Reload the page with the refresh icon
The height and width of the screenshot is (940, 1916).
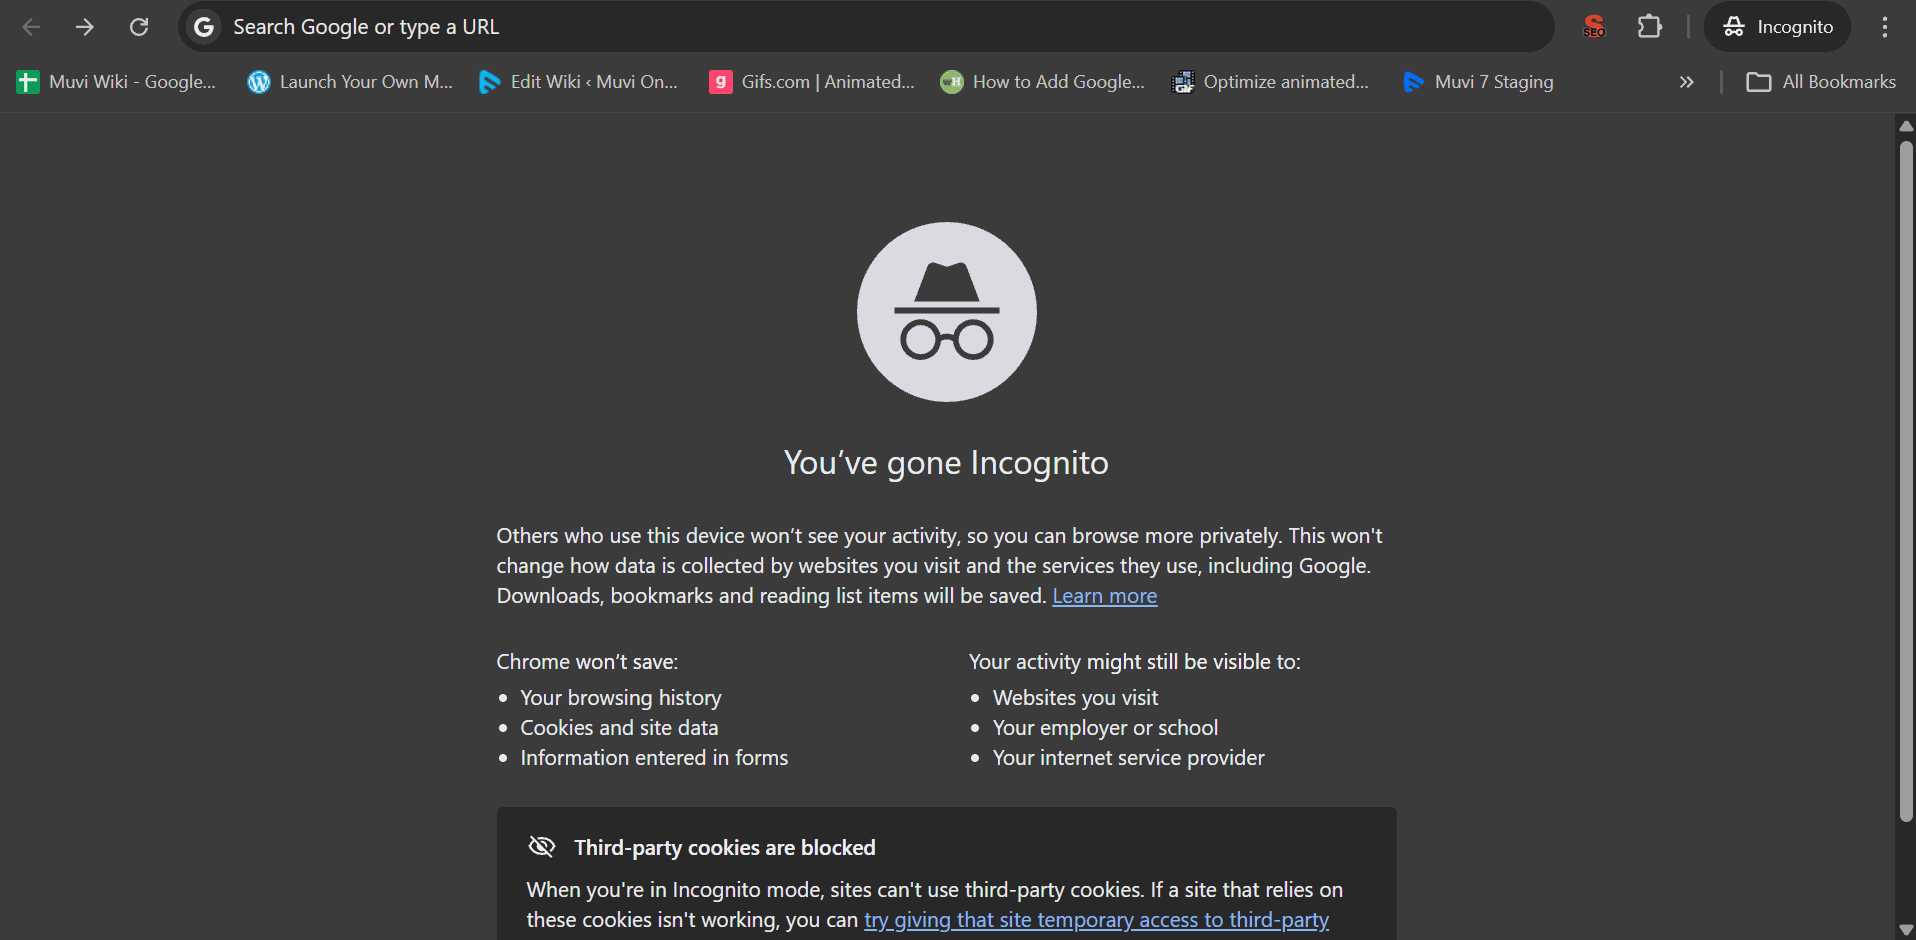[x=139, y=27]
